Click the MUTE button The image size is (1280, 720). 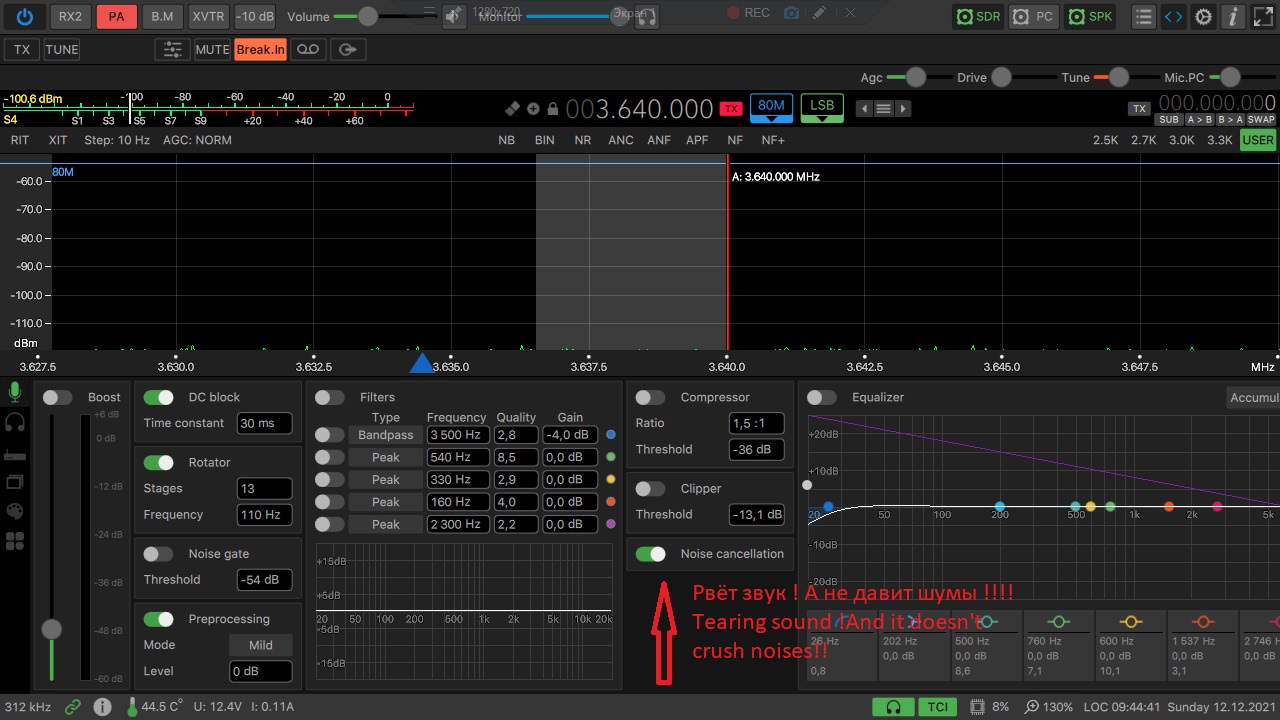click(212, 49)
